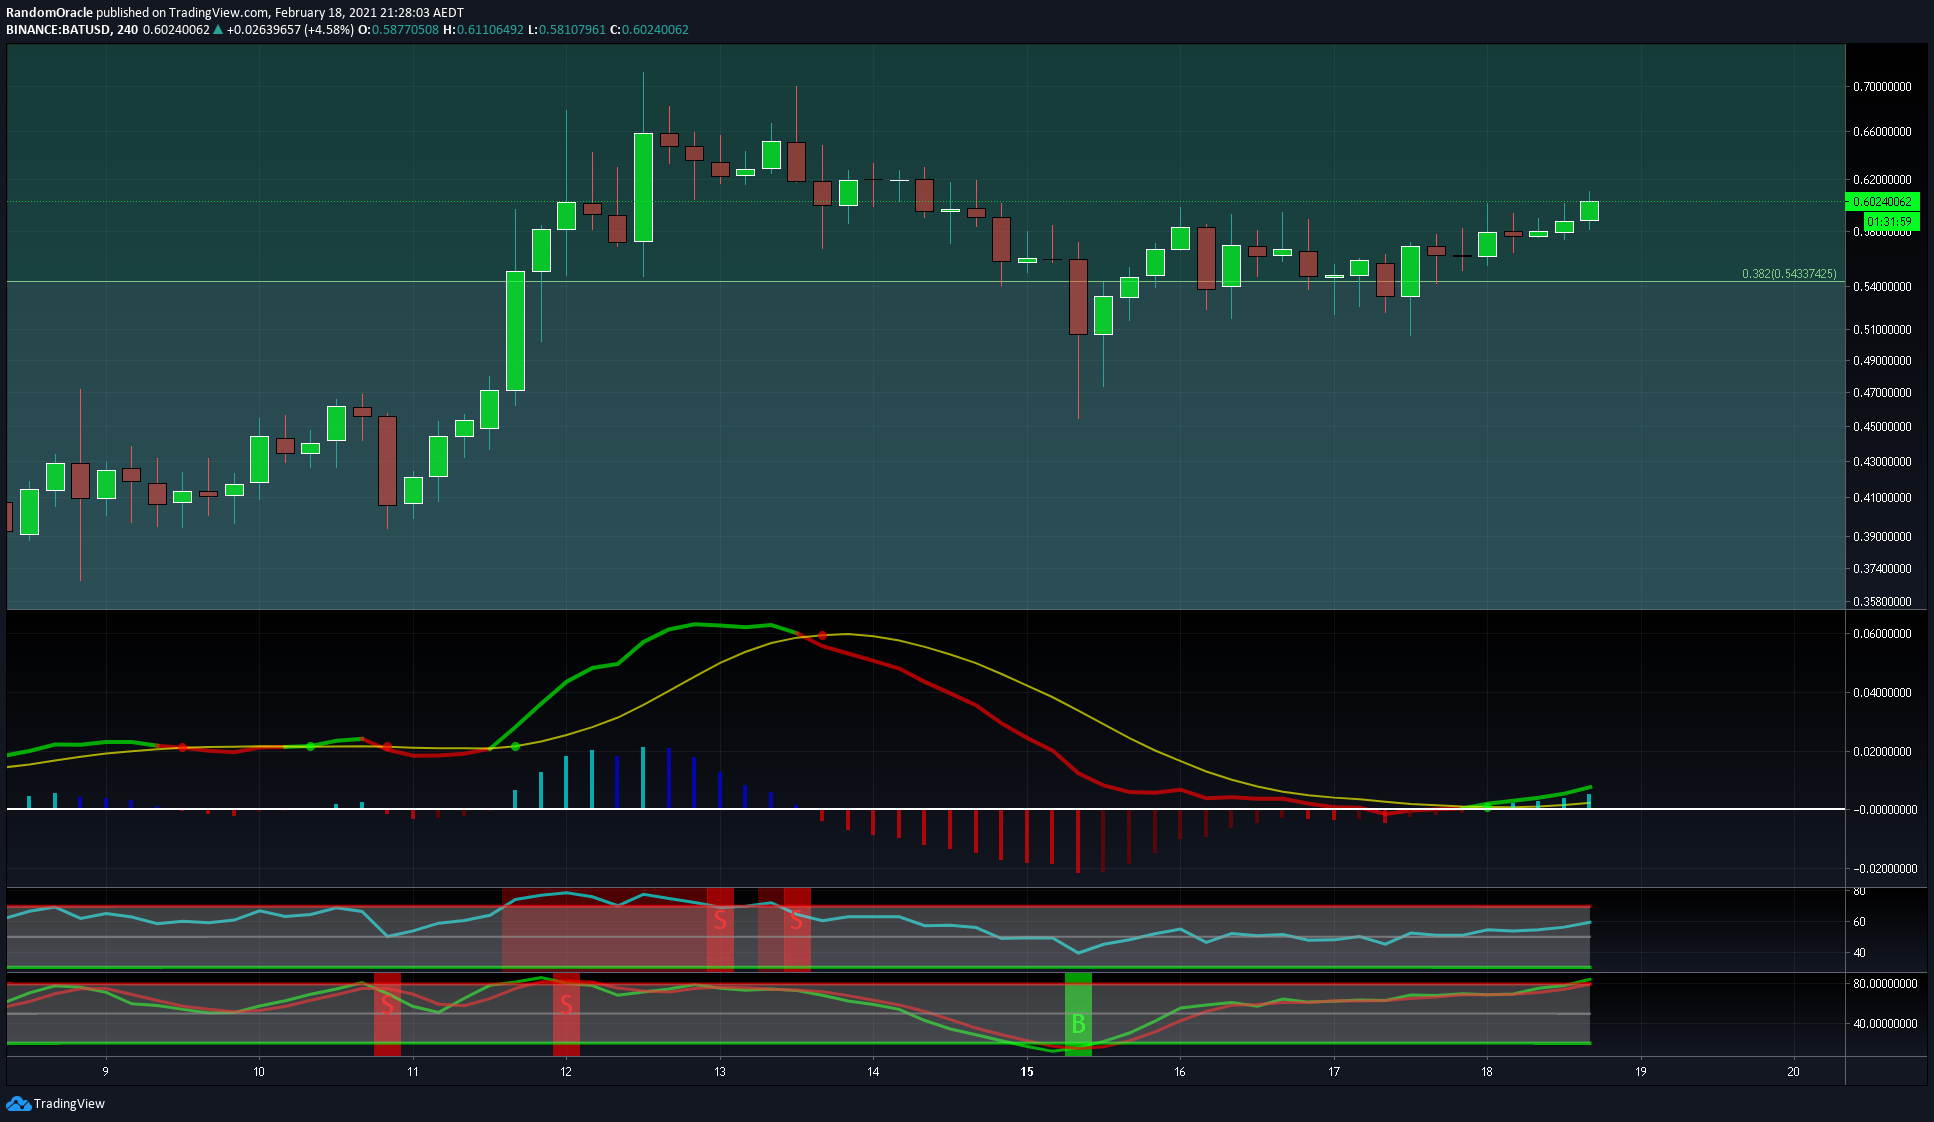This screenshot has width=1934, height=1122.
Task: Click the 0.06000000 MACD axis label
Action: 1882,634
